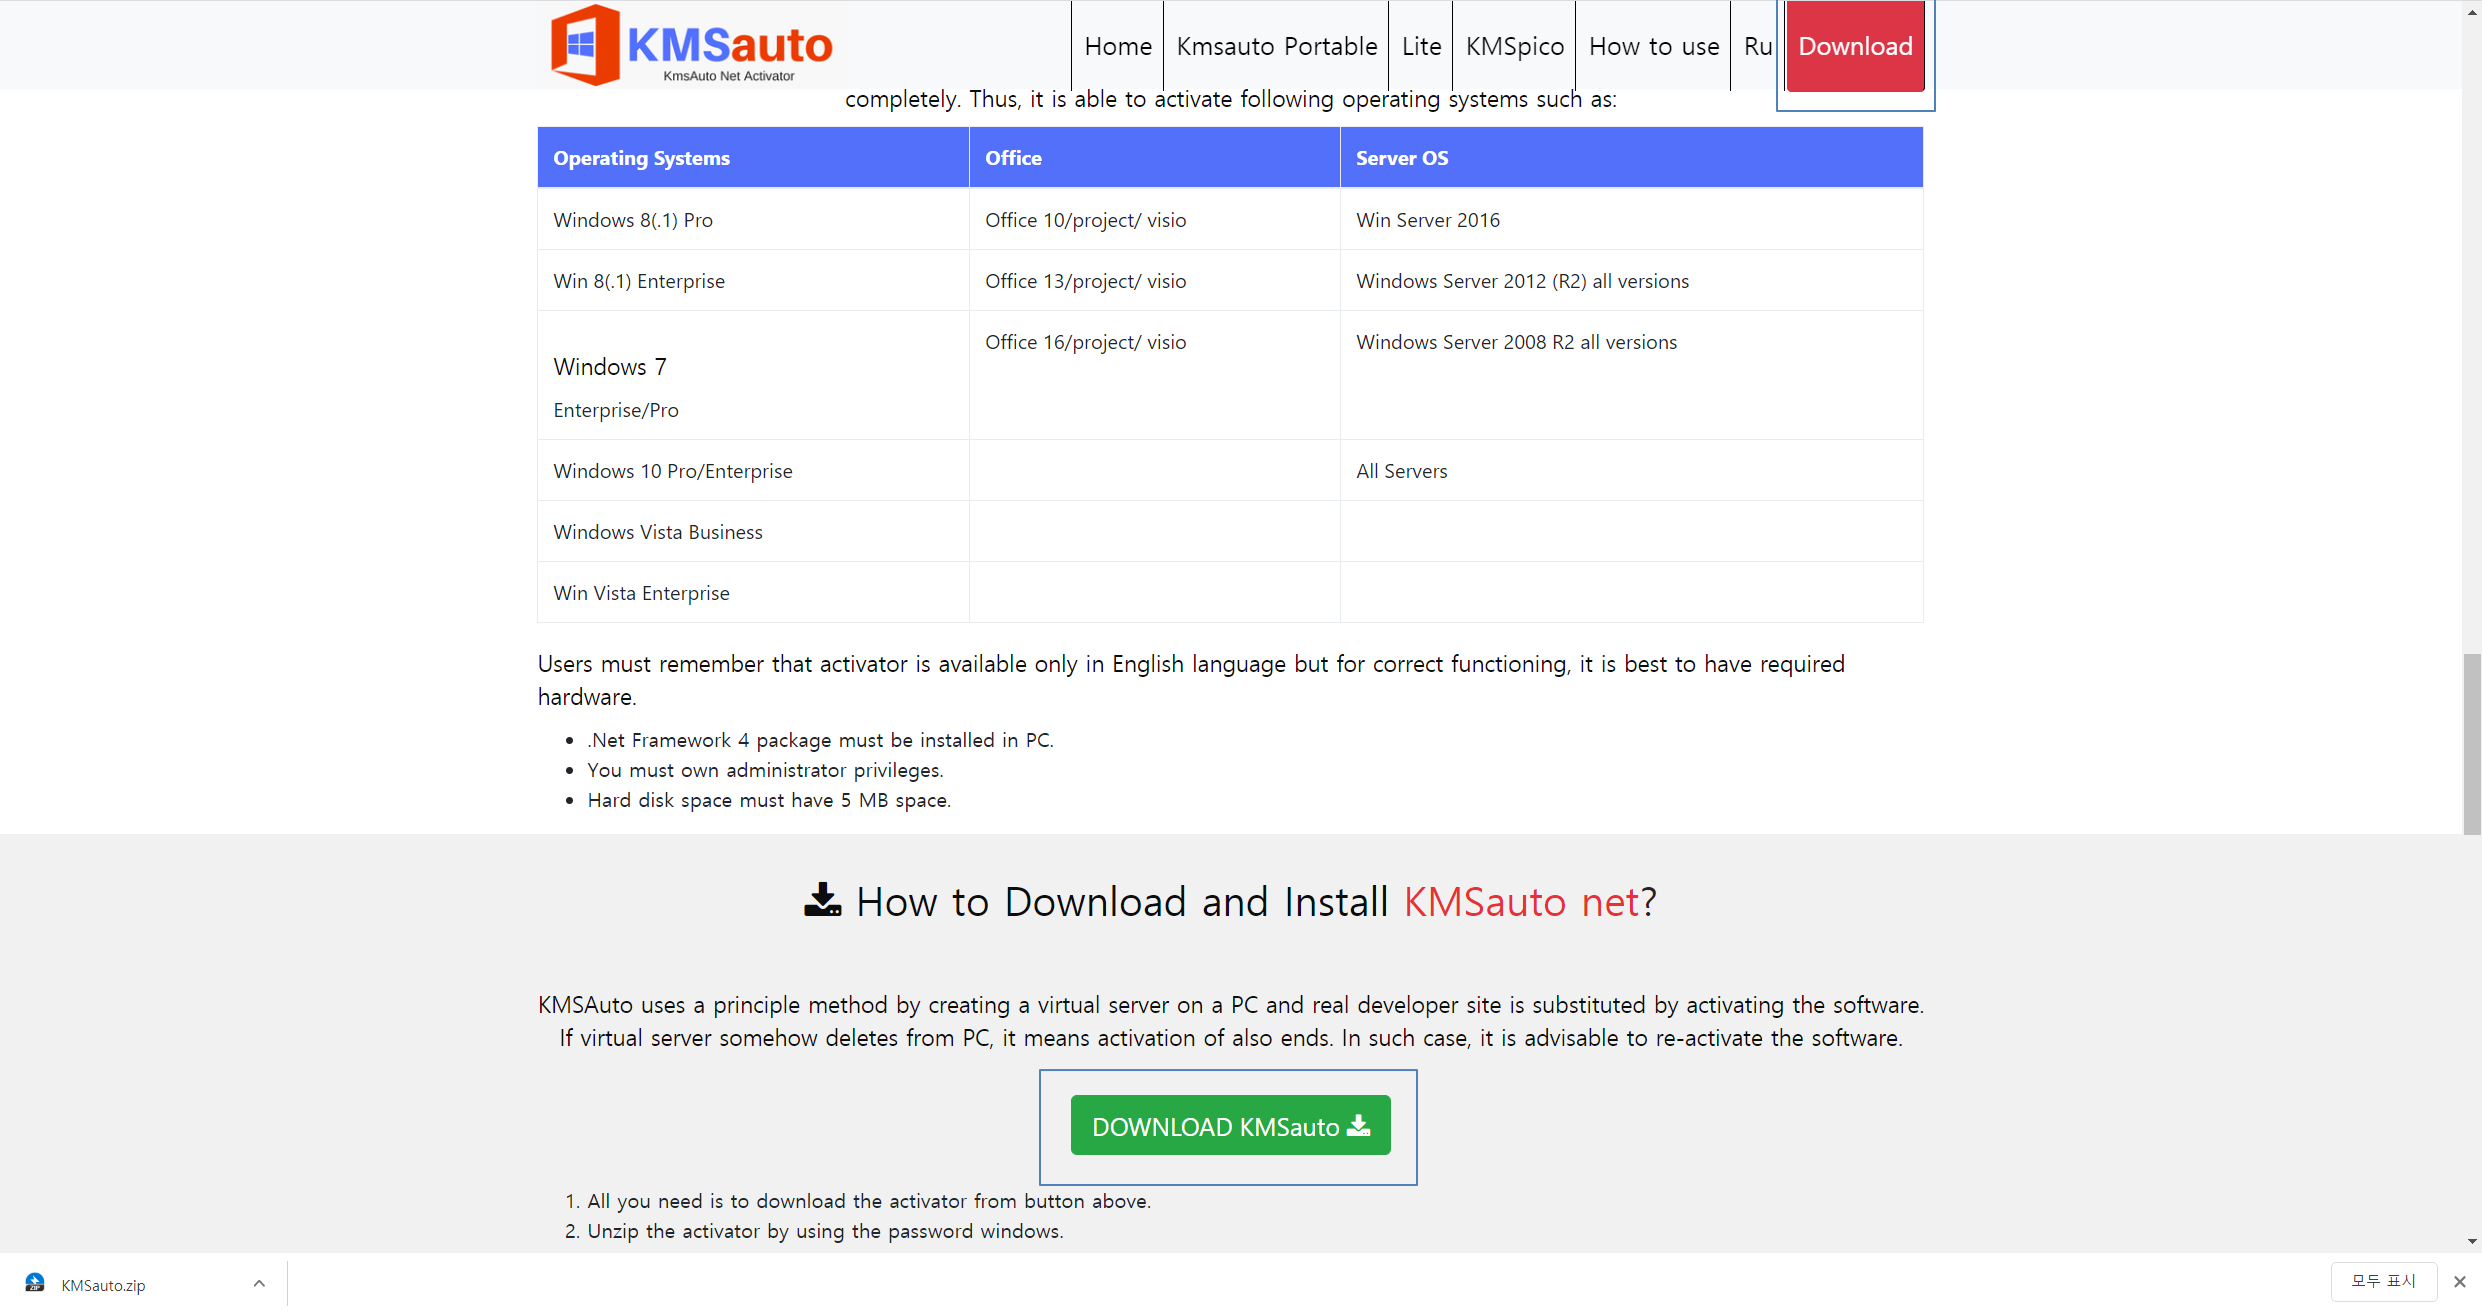The height and width of the screenshot is (1312, 2482).
Task: Click download icon beside How to Download heading
Action: coord(822,900)
